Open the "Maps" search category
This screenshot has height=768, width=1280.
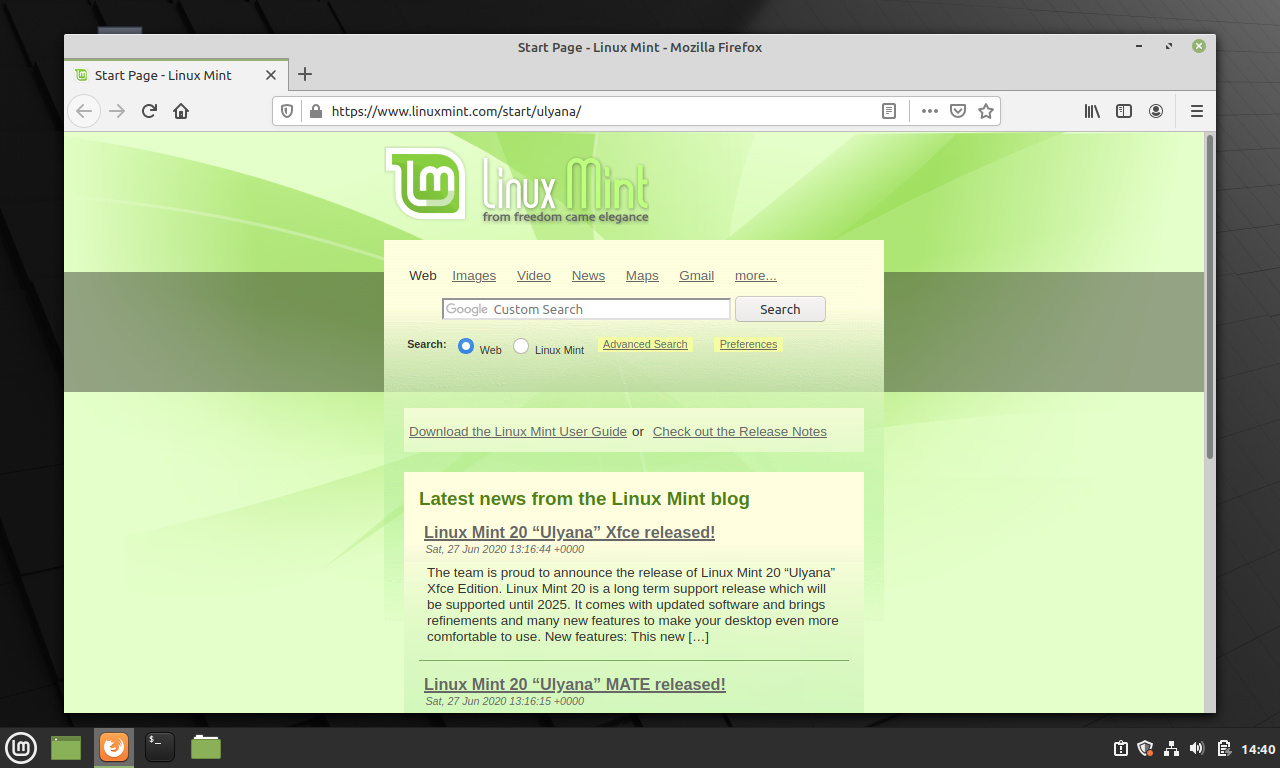tap(642, 275)
